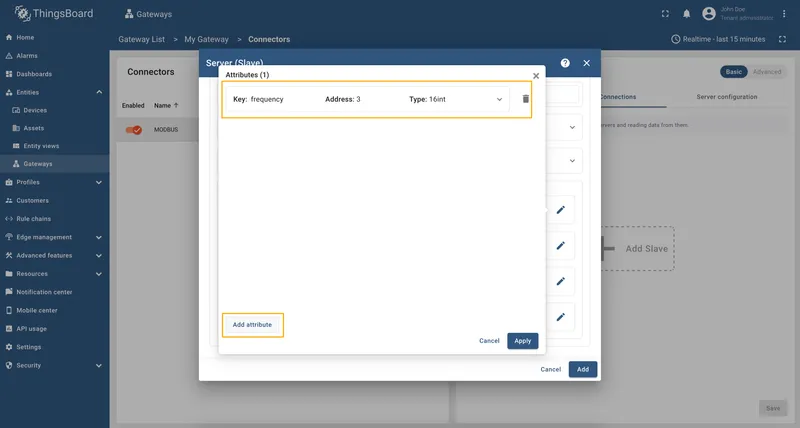Image resolution: width=800 pixels, height=428 pixels.
Task: Toggle fullscreen icon in top bar
Action: click(665, 14)
